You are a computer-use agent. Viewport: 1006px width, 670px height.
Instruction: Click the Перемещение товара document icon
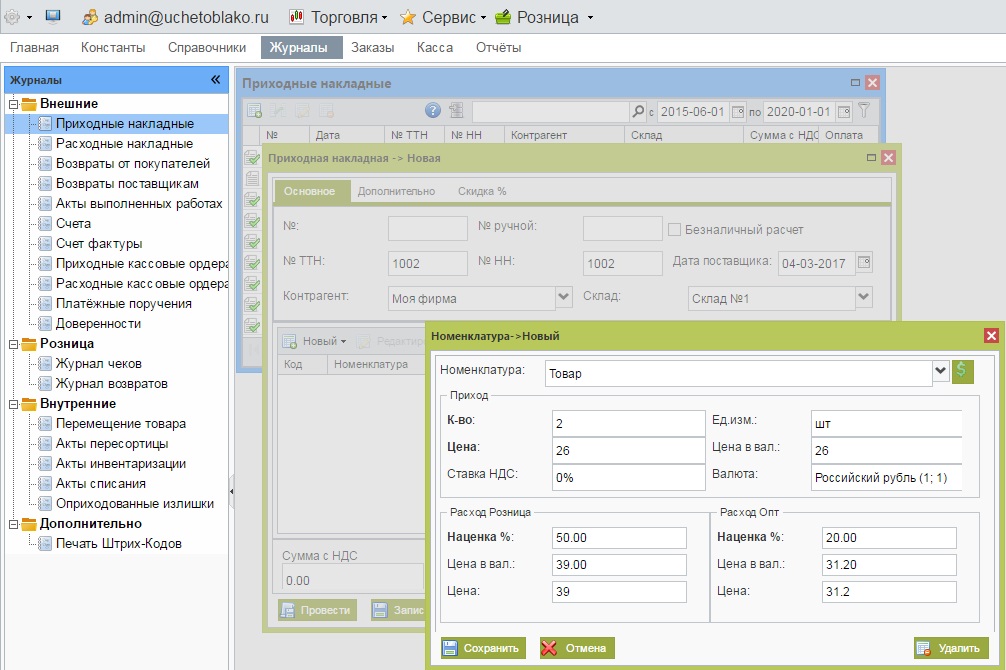pyautogui.click(x=45, y=424)
